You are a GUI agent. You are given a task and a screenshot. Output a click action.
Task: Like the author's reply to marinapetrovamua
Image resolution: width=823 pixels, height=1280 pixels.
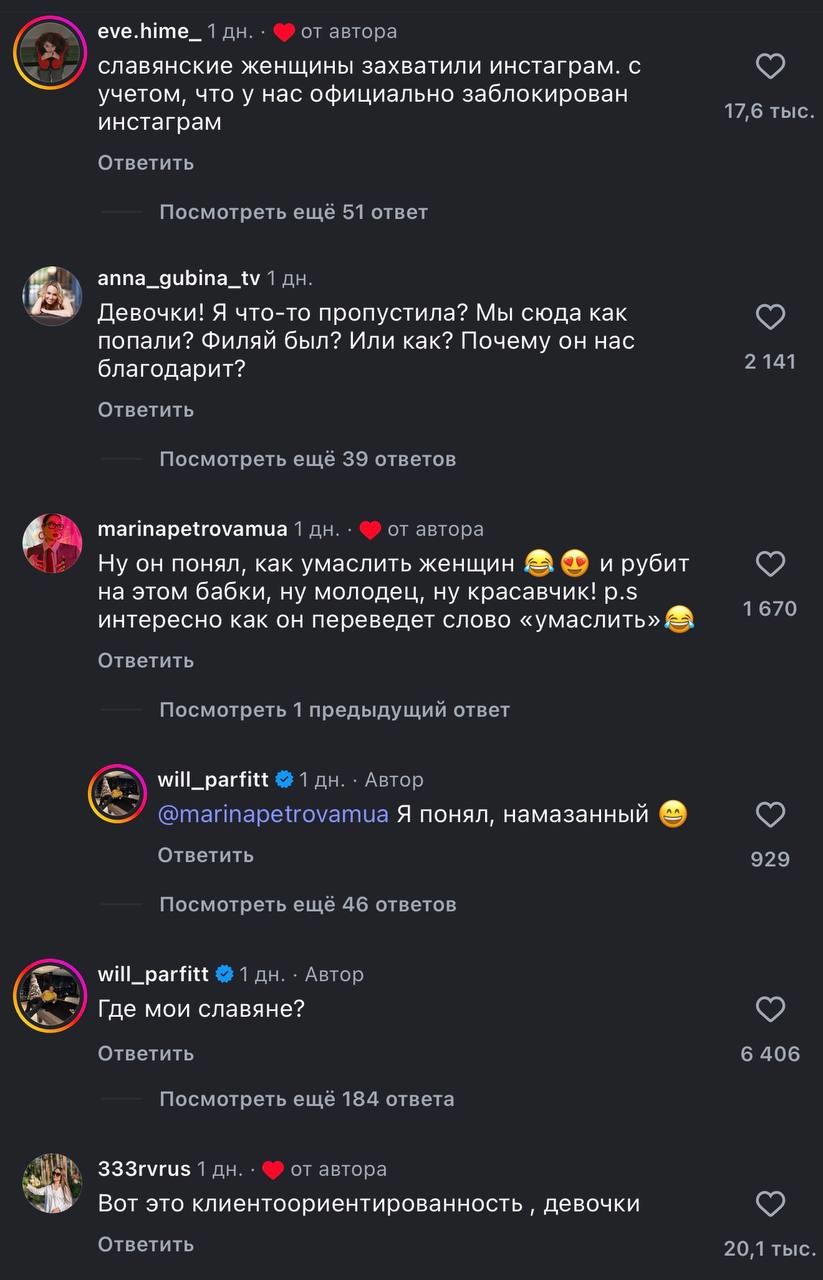pyautogui.click(x=770, y=814)
